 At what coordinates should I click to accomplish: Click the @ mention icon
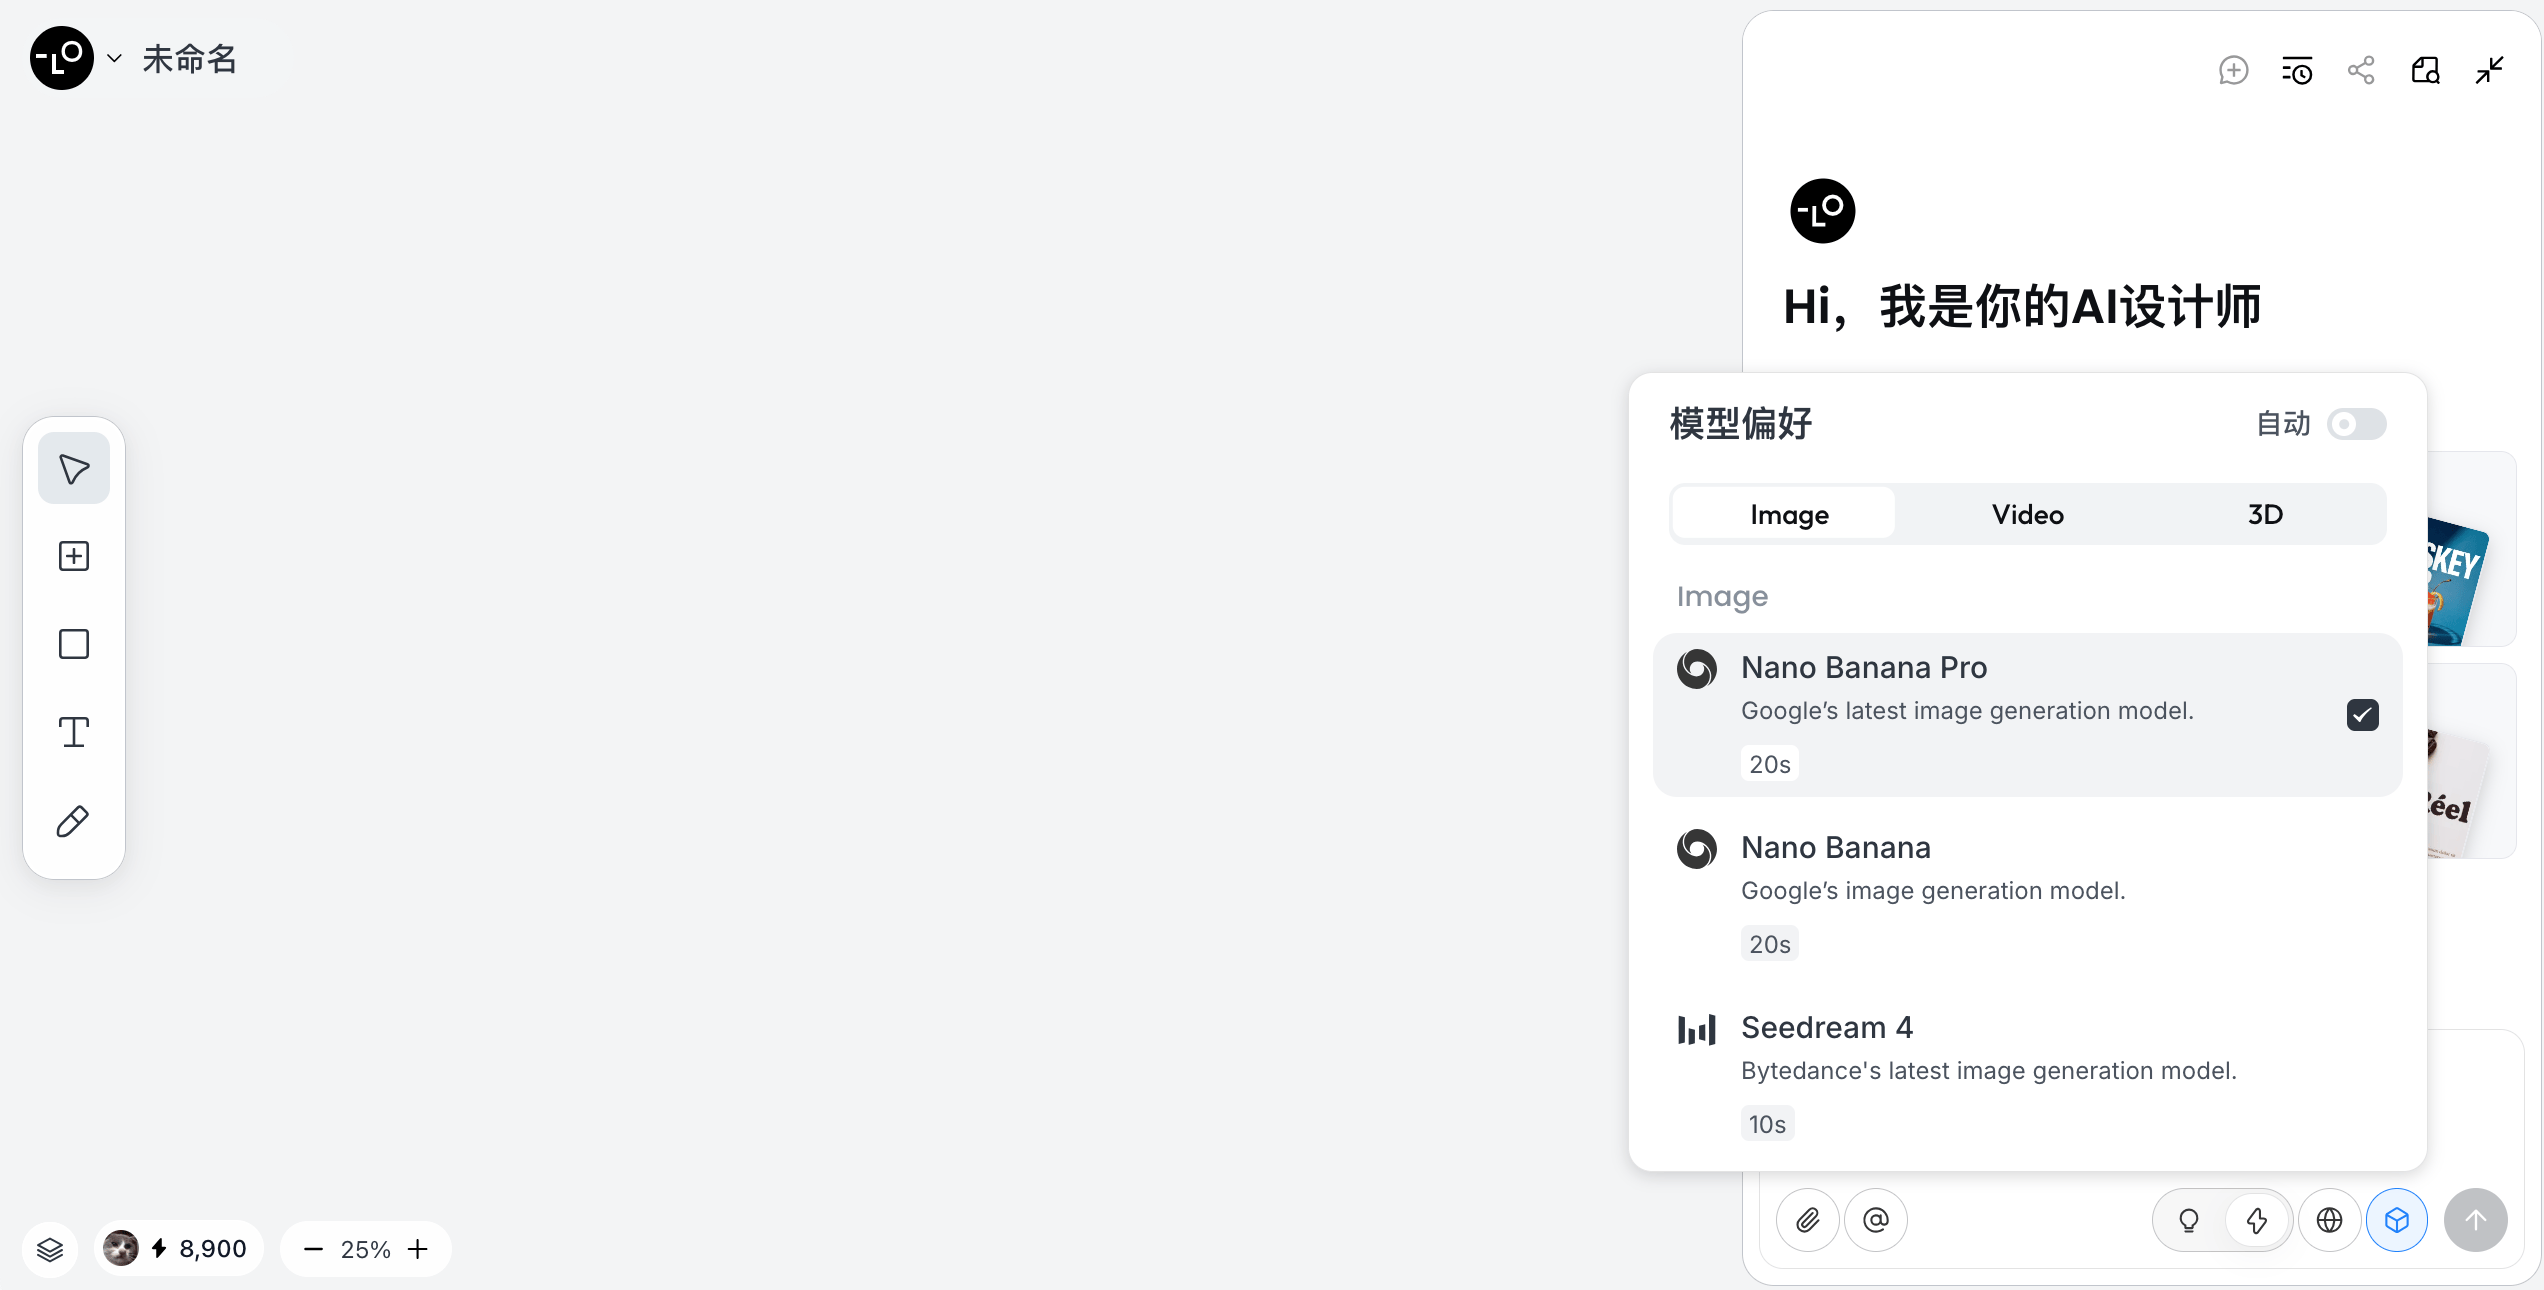point(1876,1220)
